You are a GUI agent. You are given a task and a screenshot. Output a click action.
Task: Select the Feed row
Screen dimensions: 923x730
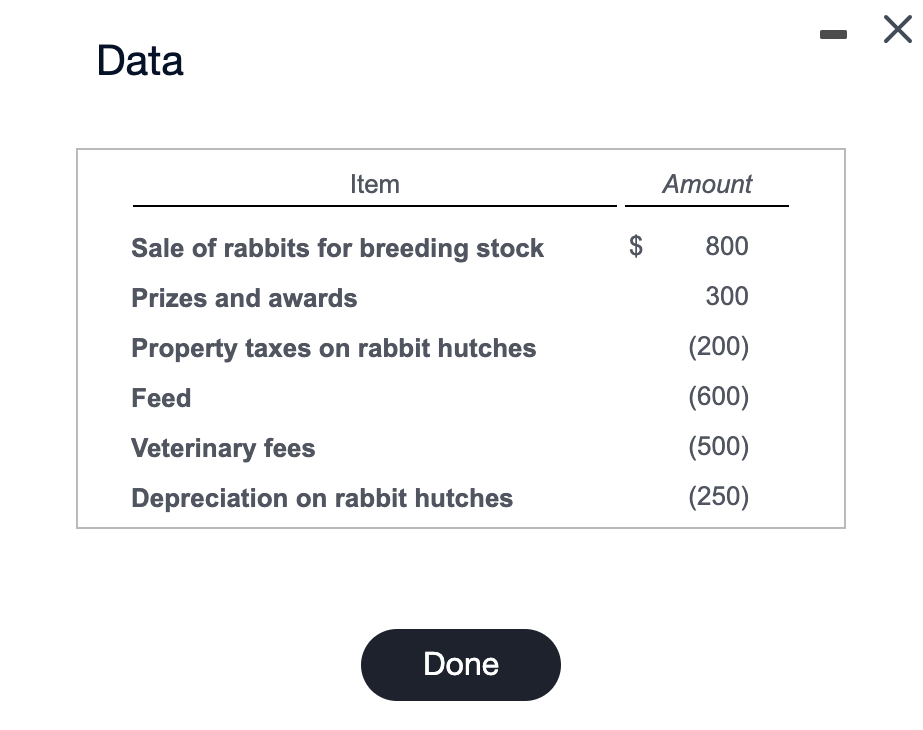point(161,398)
